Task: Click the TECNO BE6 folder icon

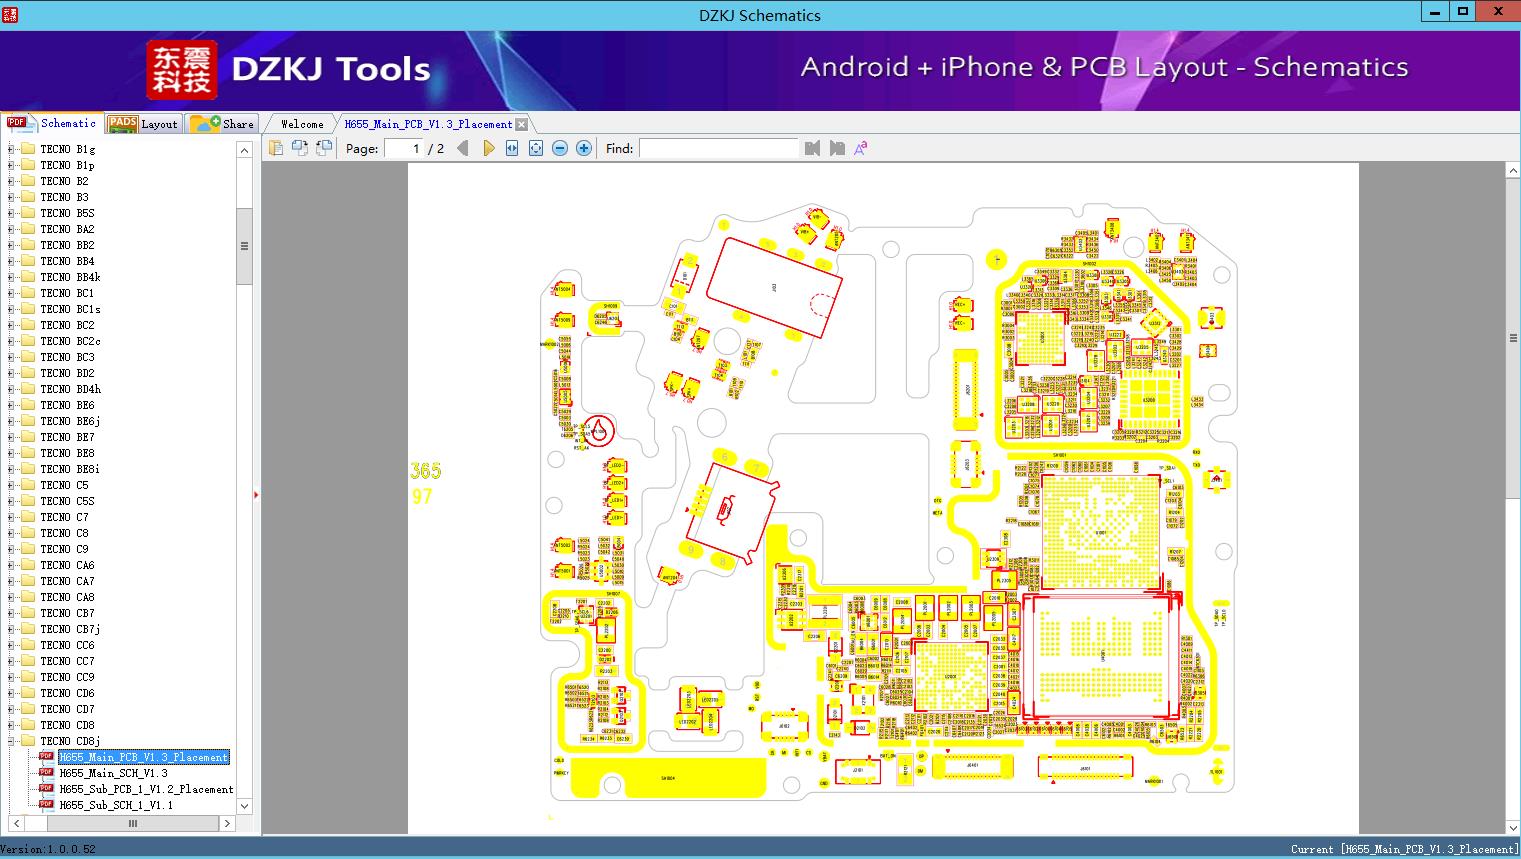Action: 28,405
